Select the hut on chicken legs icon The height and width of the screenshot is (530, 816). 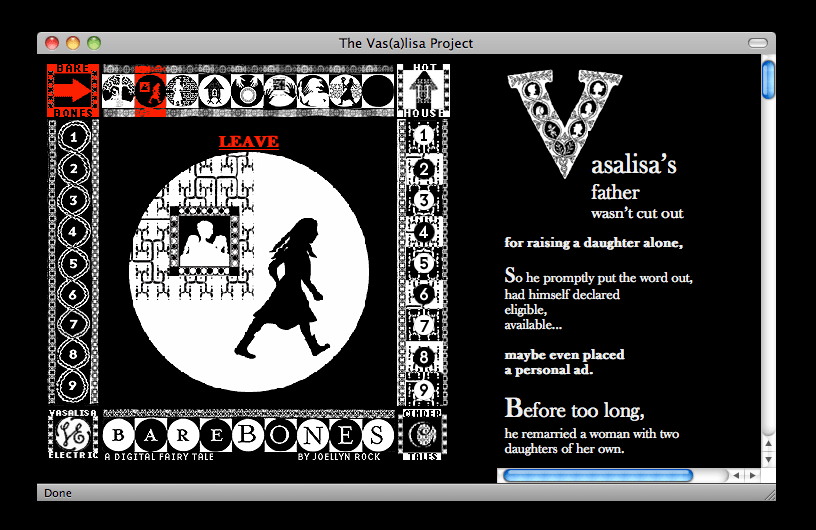(x=214, y=91)
